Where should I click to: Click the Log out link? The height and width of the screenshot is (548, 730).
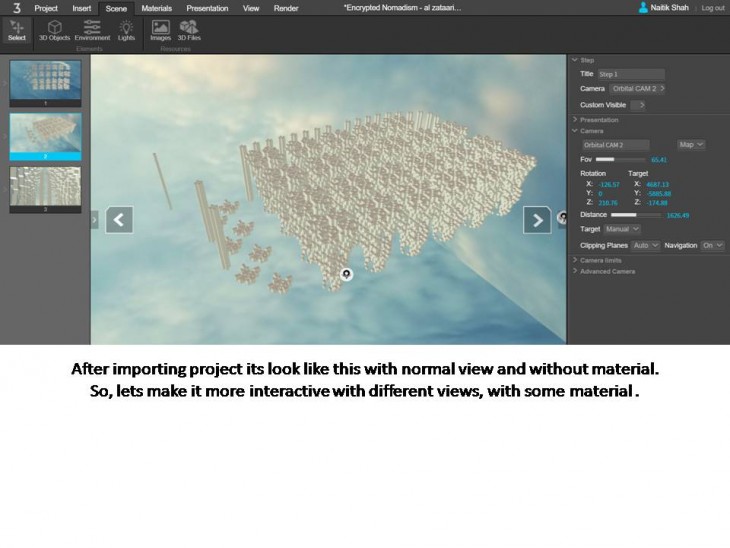tap(712, 7)
